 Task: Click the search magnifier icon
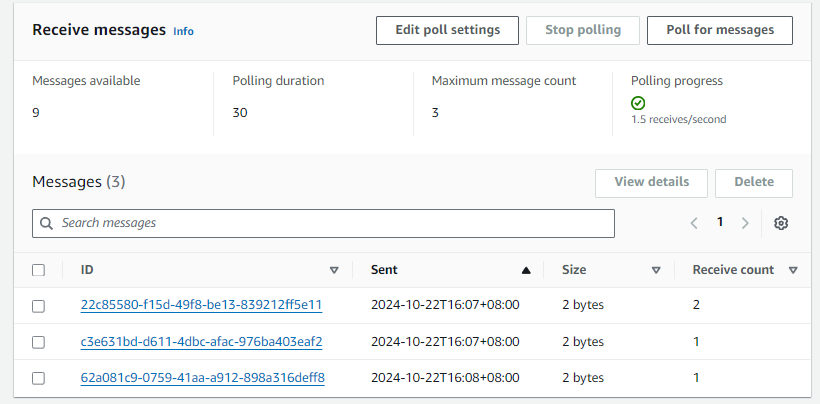47,223
